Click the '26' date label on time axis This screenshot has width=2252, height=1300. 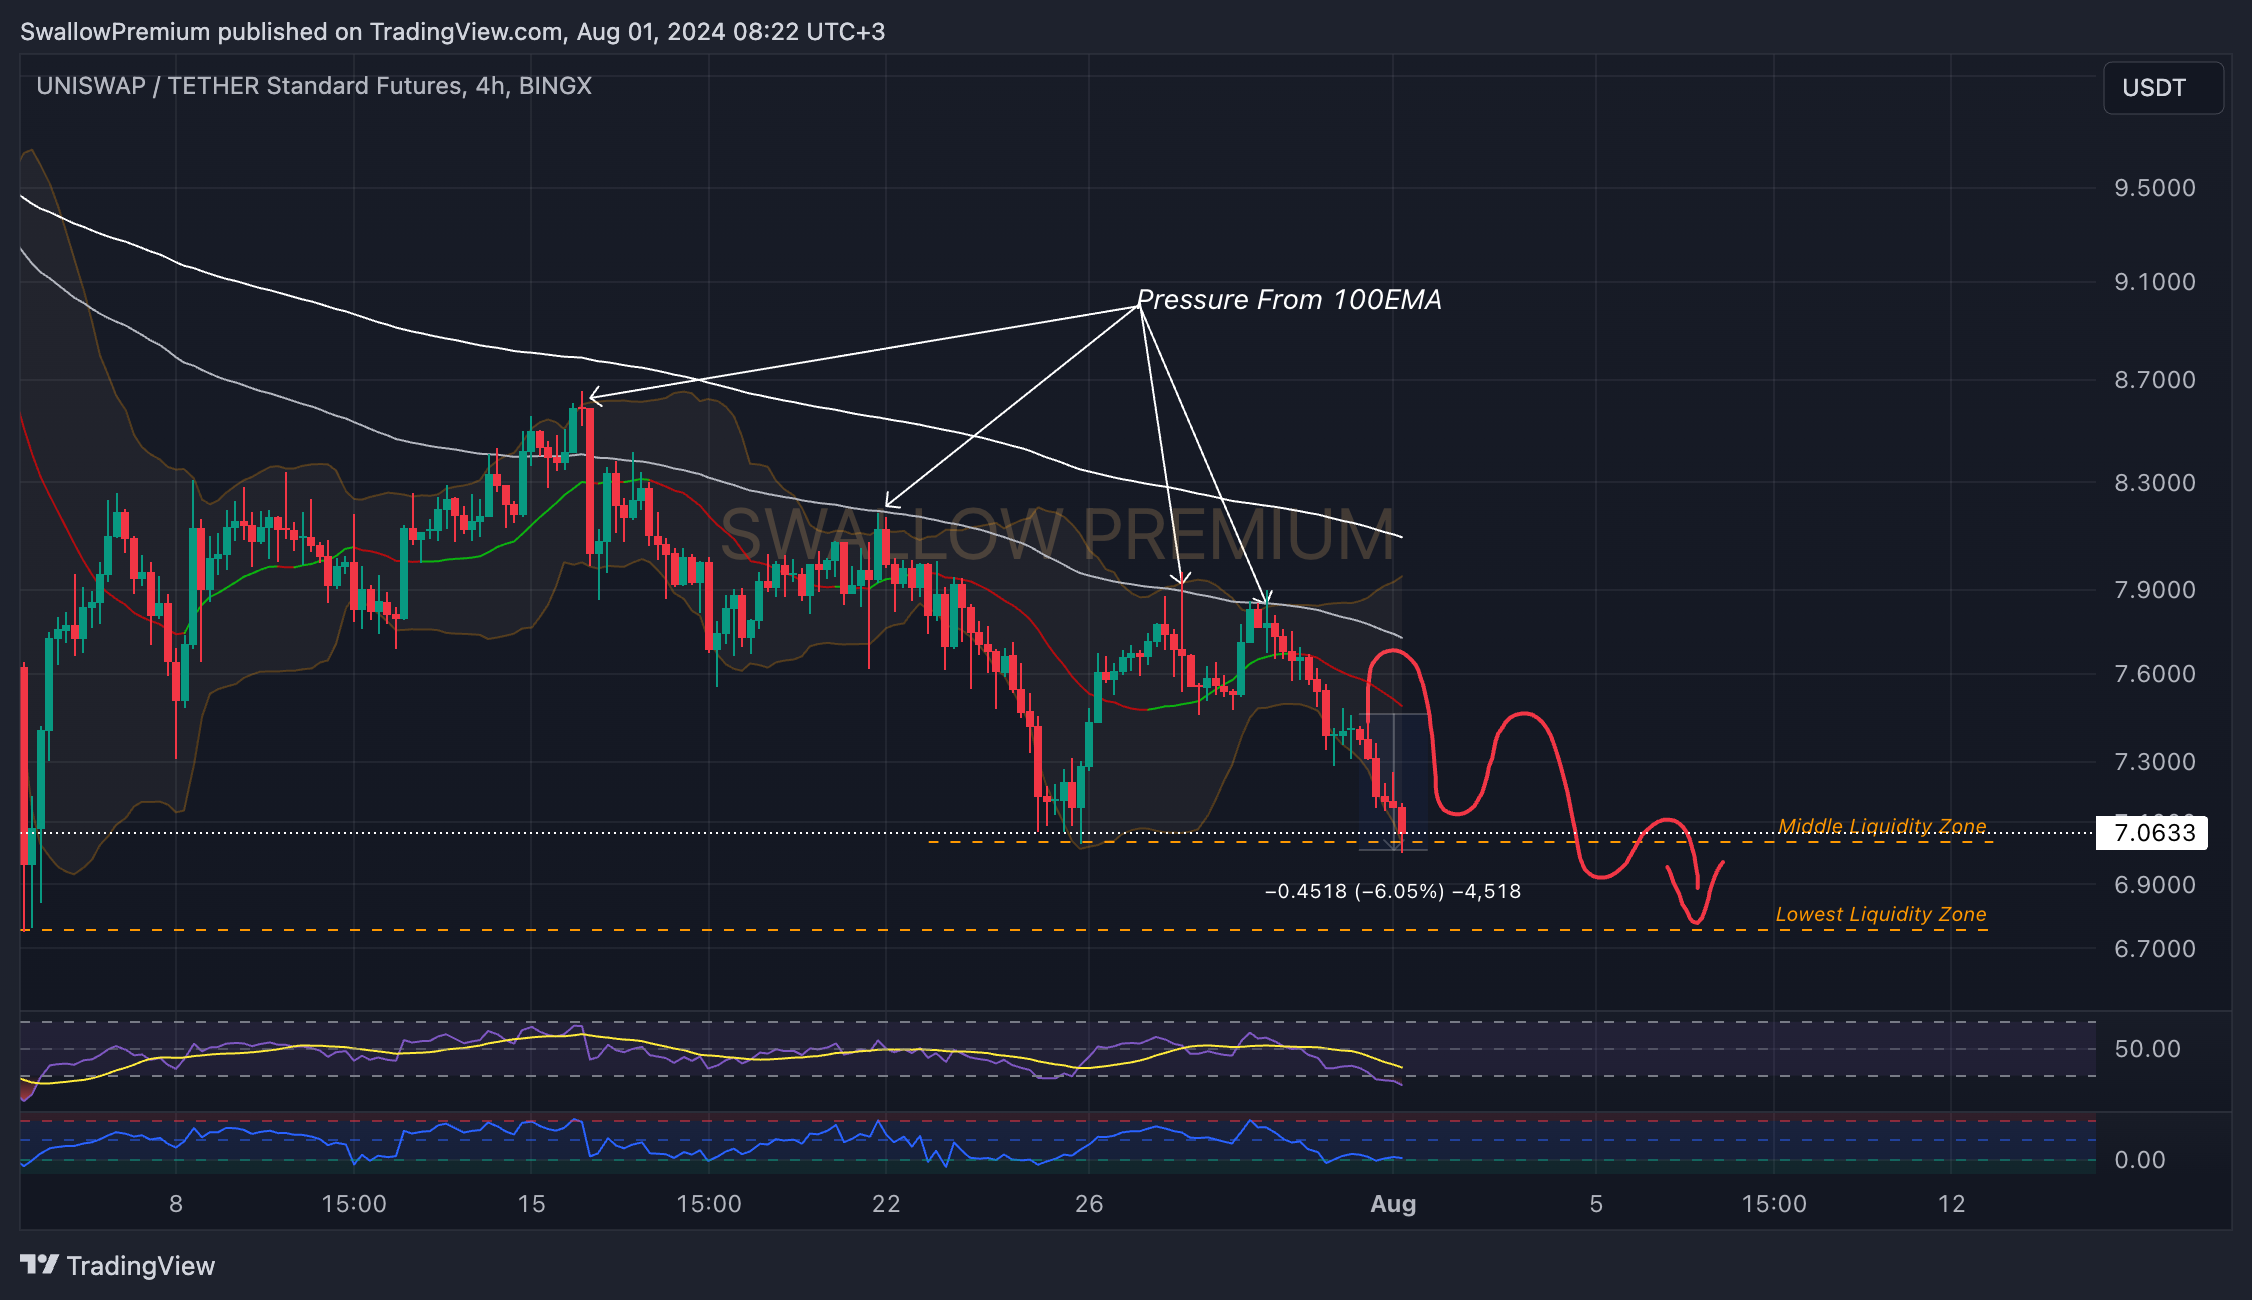tap(1089, 1204)
